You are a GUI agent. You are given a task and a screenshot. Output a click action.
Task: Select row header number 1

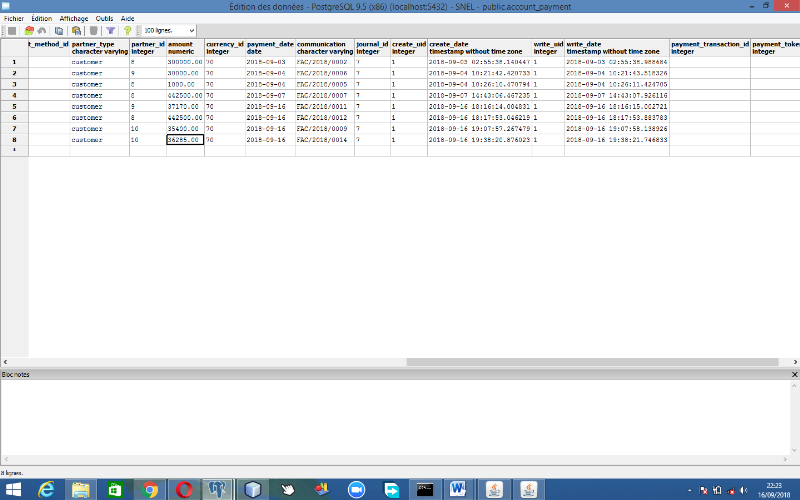tap(14, 62)
